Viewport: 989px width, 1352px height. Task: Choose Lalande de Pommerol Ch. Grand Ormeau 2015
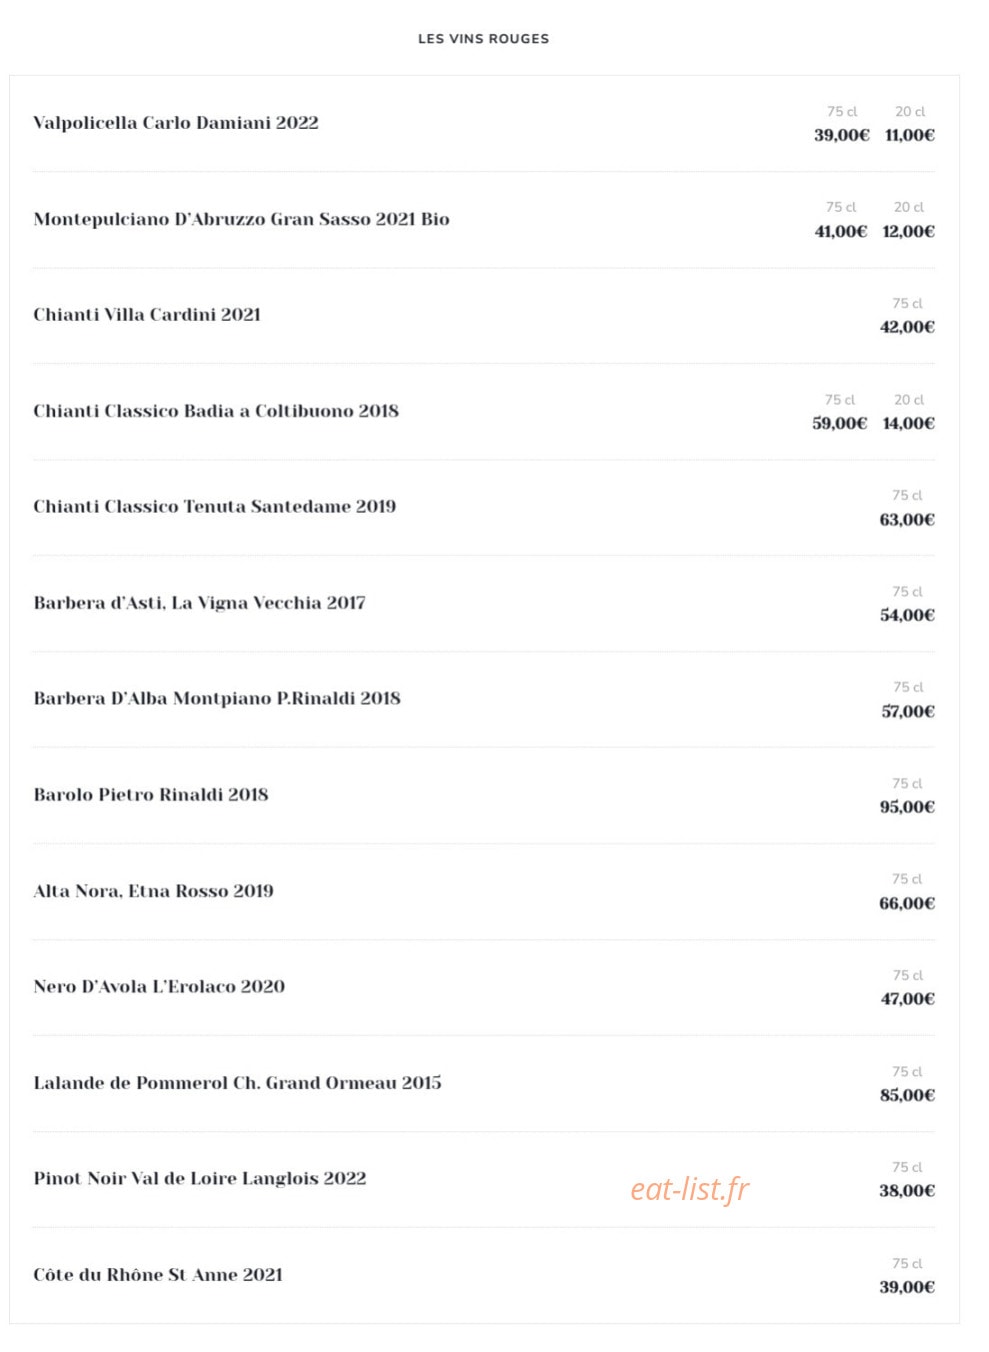click(237, 1083)
